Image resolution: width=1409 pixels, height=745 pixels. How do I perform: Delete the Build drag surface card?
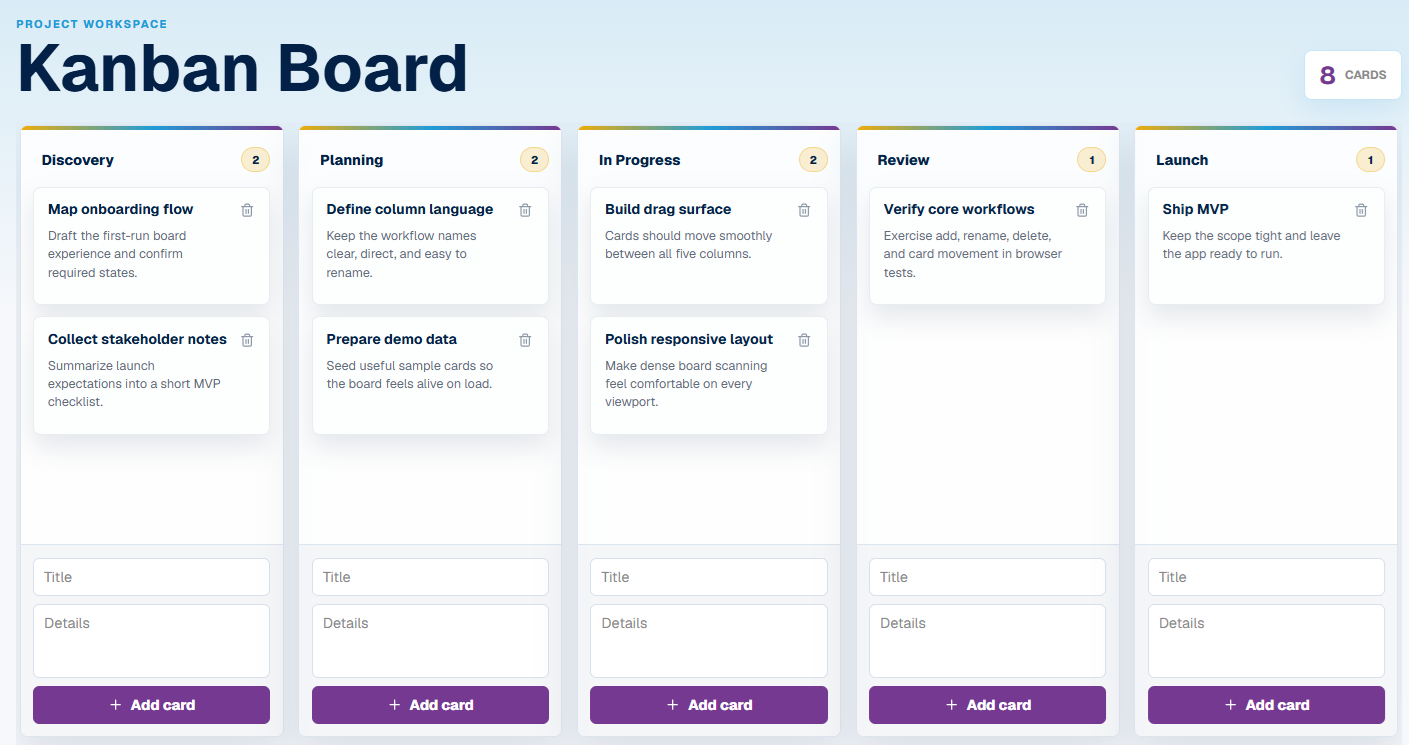click(804, 210)
